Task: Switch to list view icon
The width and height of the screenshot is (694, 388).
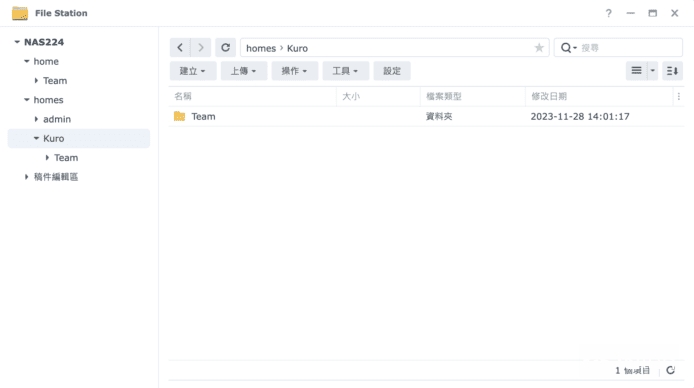Action: 636,71
